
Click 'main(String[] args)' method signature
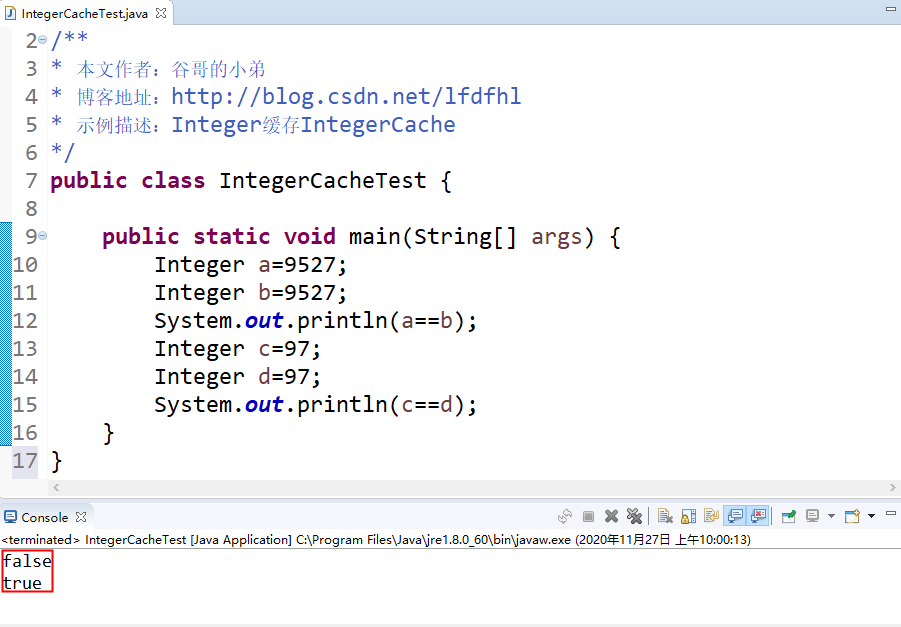[472, 237]
